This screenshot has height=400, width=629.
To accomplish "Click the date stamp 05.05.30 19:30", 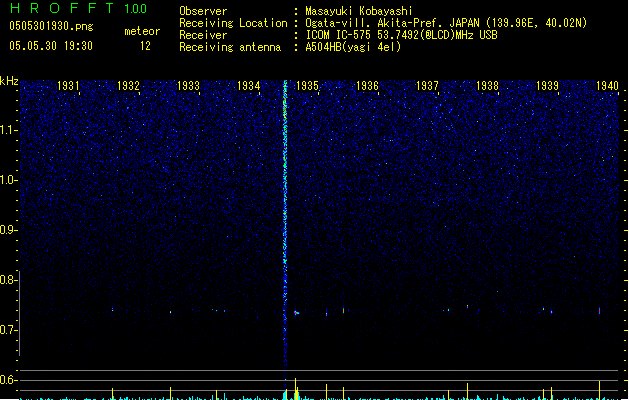I will click(51, 46).
